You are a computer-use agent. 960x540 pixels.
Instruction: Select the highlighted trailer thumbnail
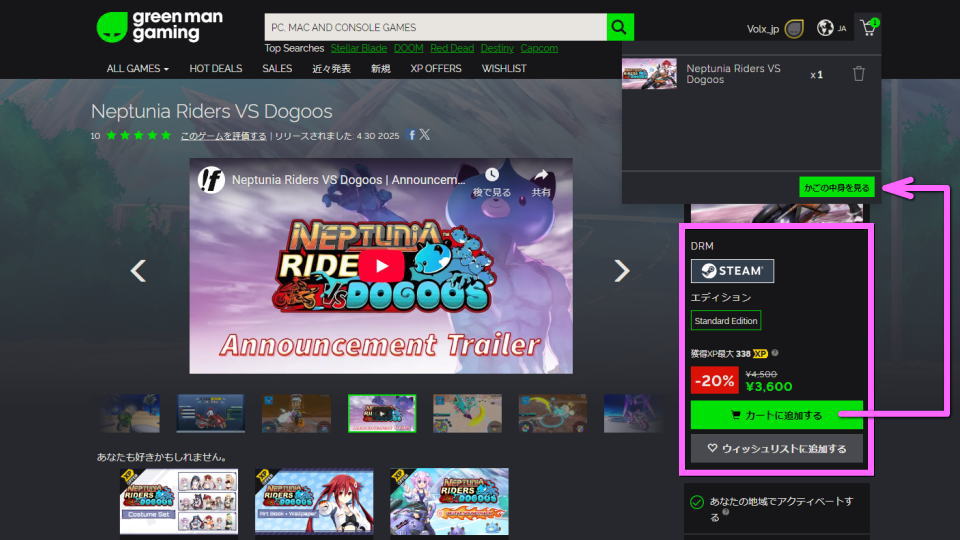381,413
